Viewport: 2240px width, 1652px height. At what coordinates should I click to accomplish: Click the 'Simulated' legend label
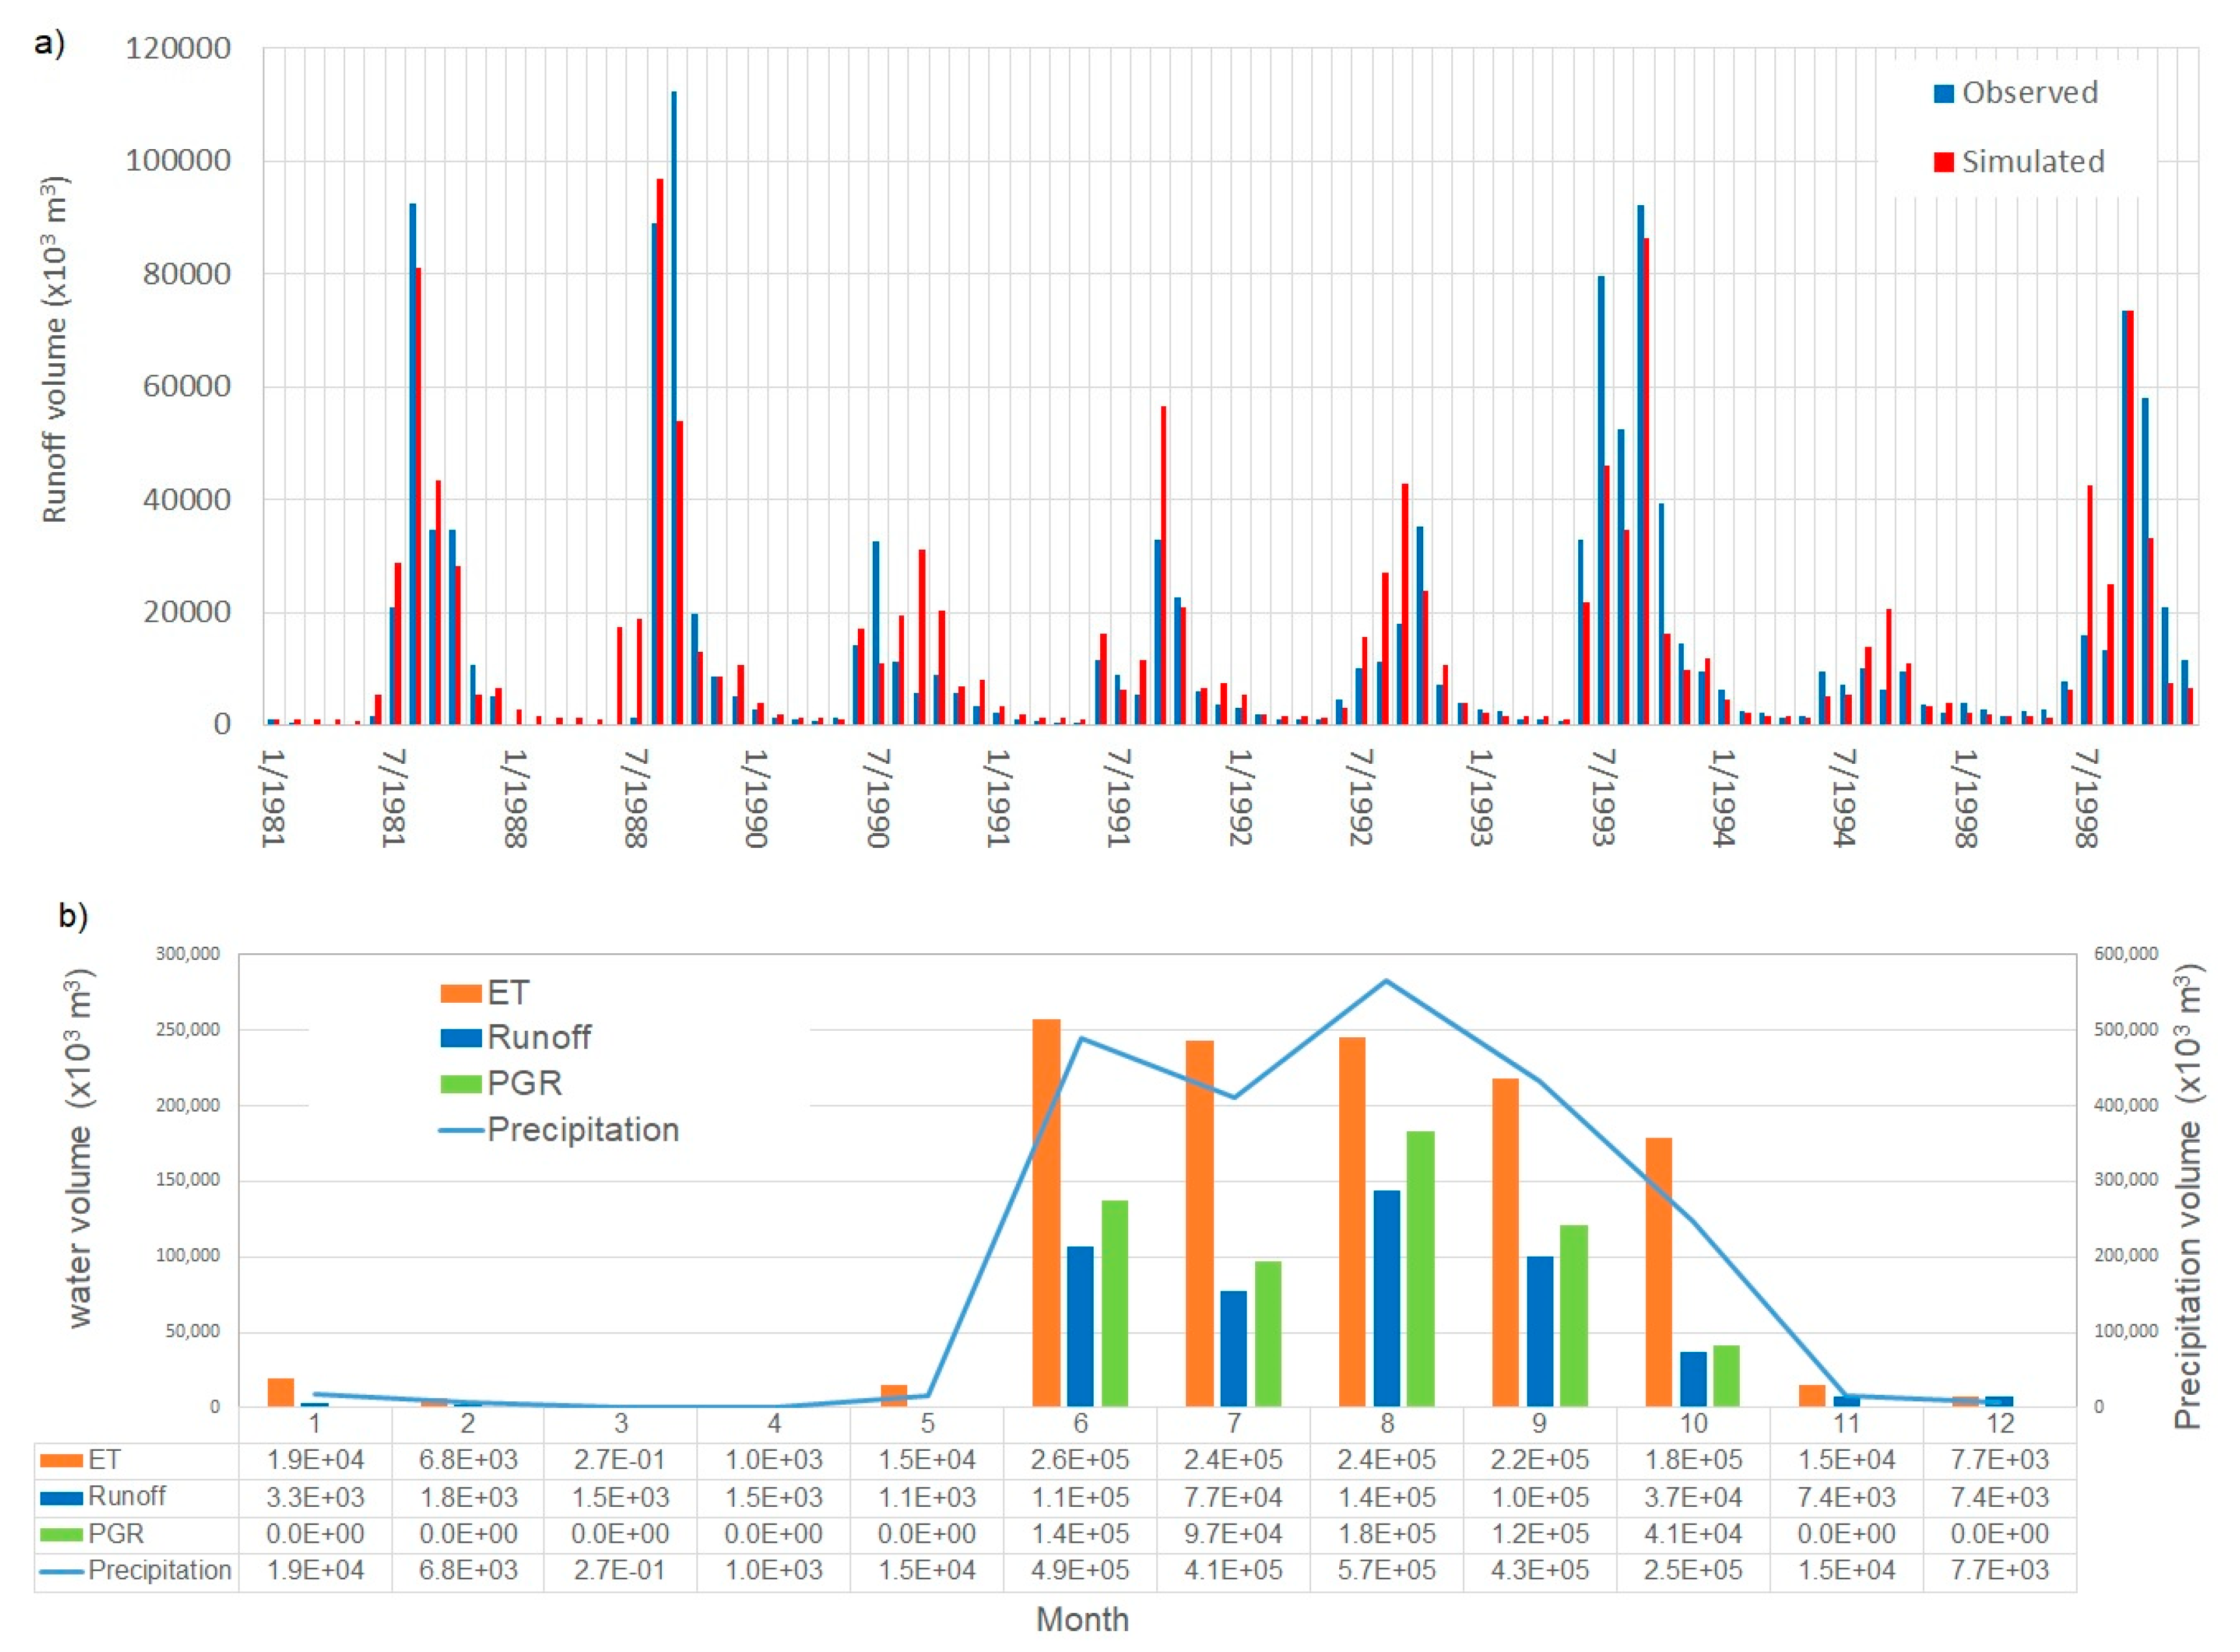(x=2033, y=162)
